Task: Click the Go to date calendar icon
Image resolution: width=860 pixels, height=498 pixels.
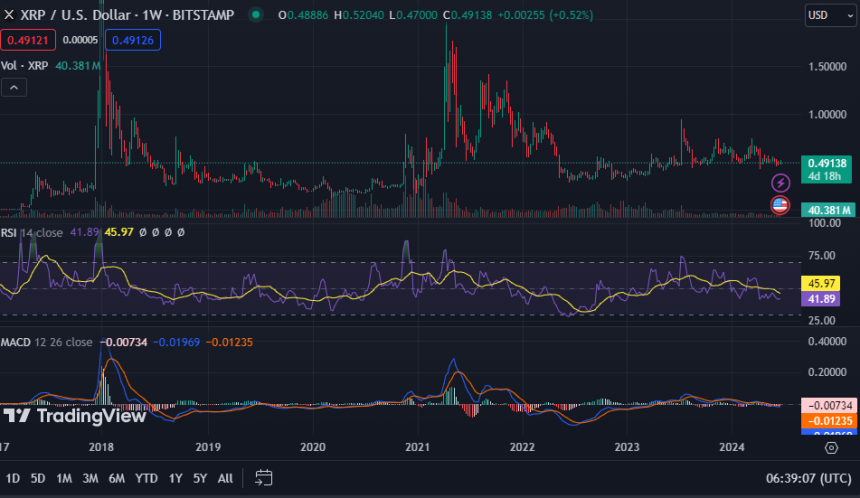Action: [264, 477]
